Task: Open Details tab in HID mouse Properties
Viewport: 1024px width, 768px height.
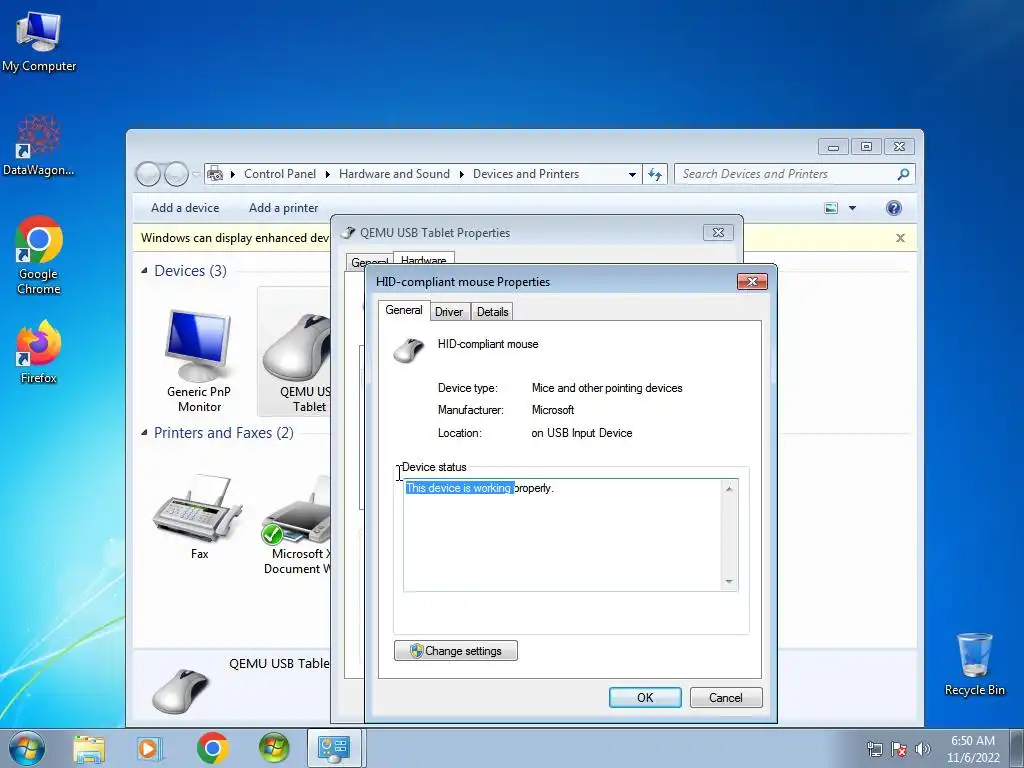Action: pyautogui.click(x=492, y=312)
